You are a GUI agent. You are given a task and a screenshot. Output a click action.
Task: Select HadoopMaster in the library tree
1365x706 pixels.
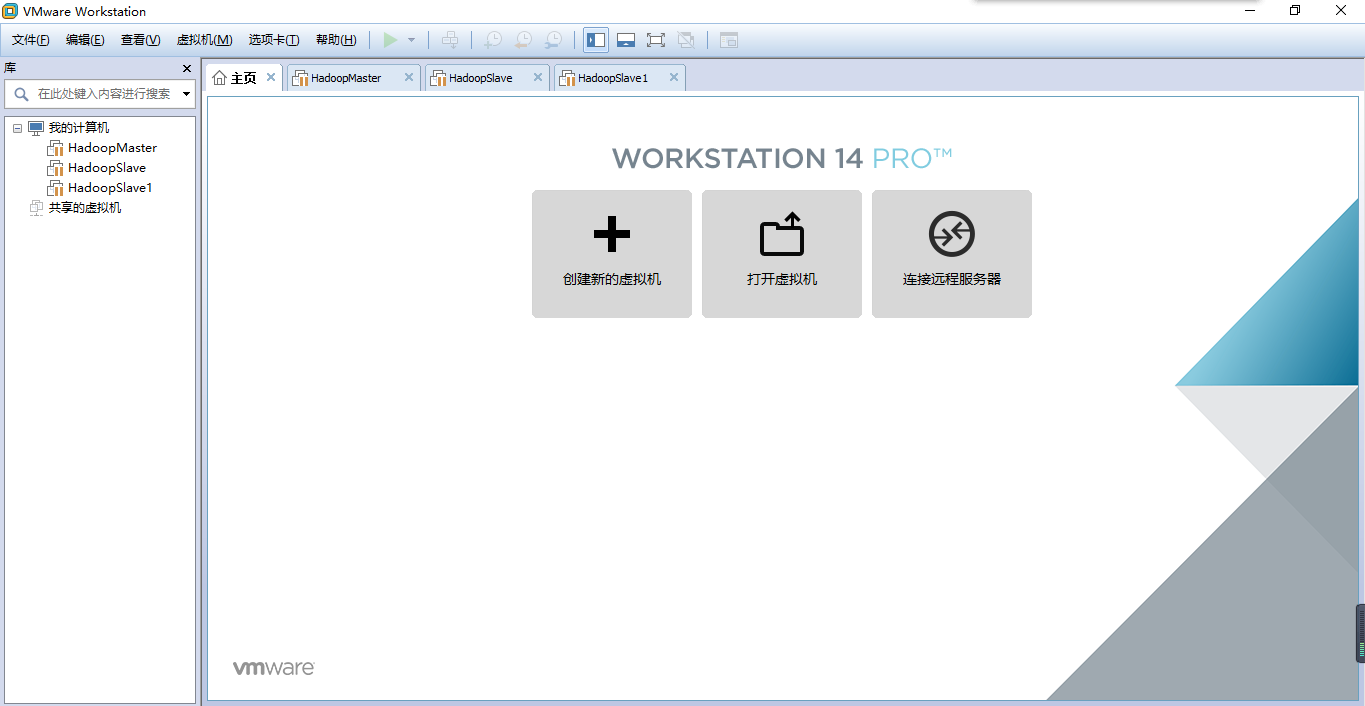tap(112, 148)
